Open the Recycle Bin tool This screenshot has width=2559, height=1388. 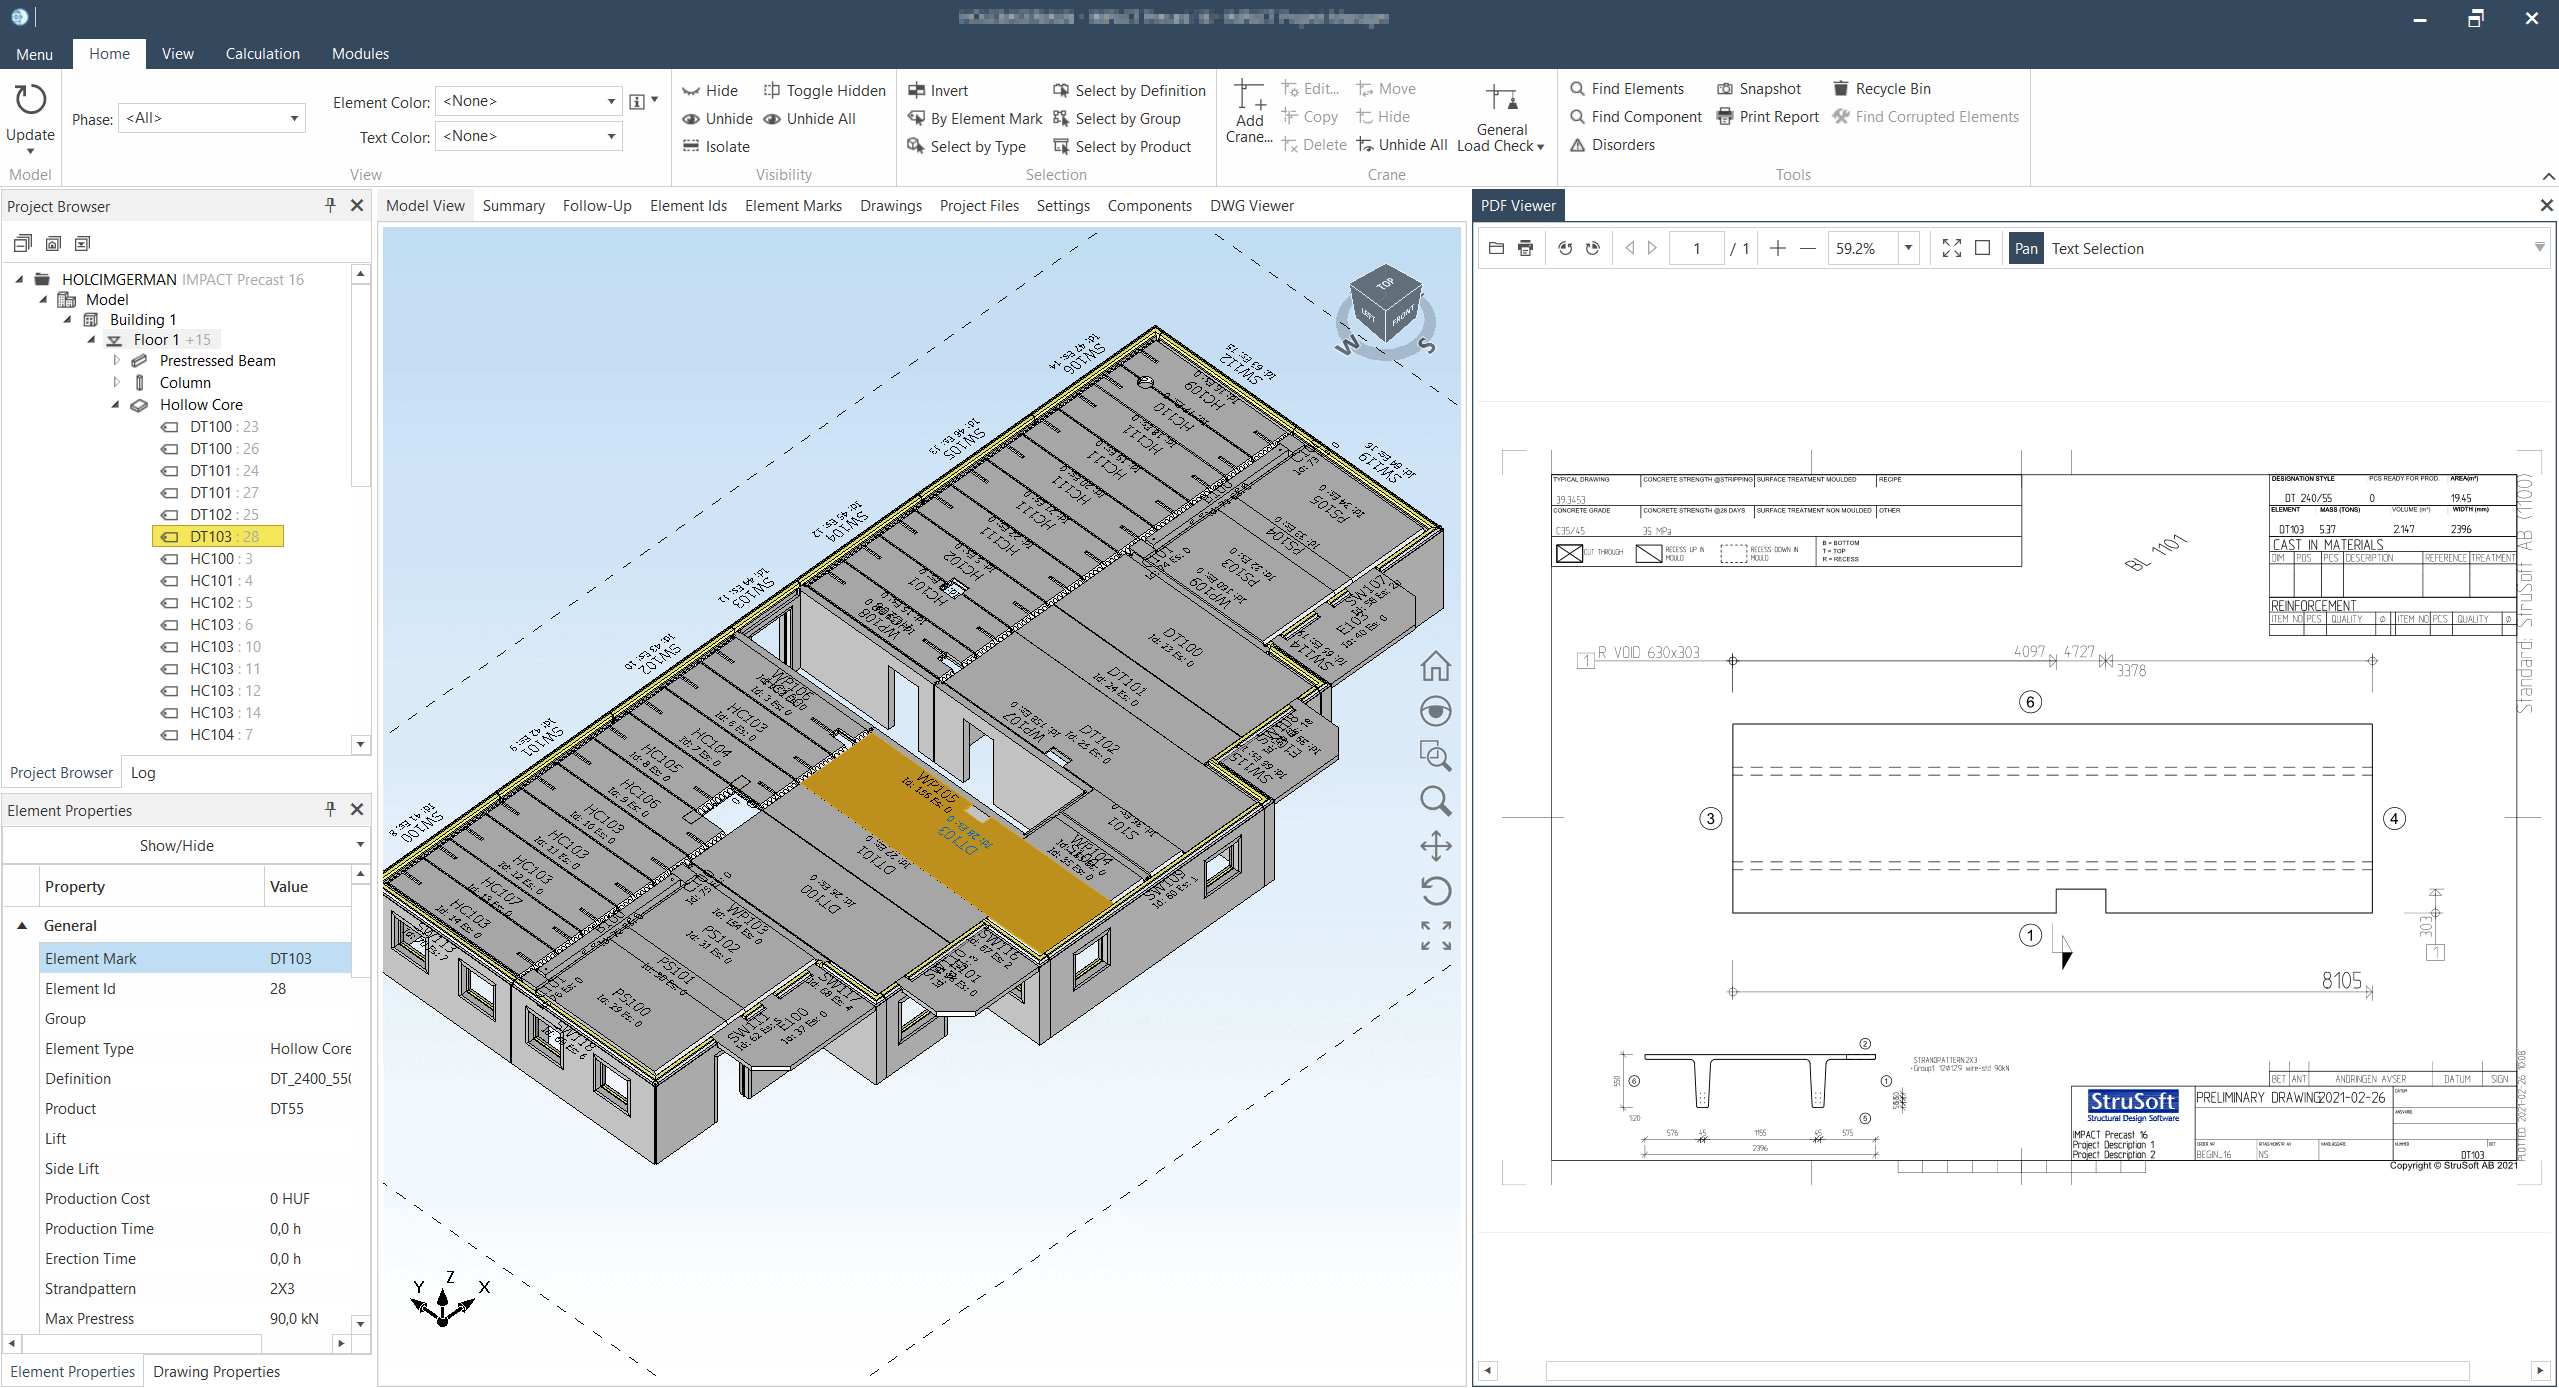point(1881,89)
